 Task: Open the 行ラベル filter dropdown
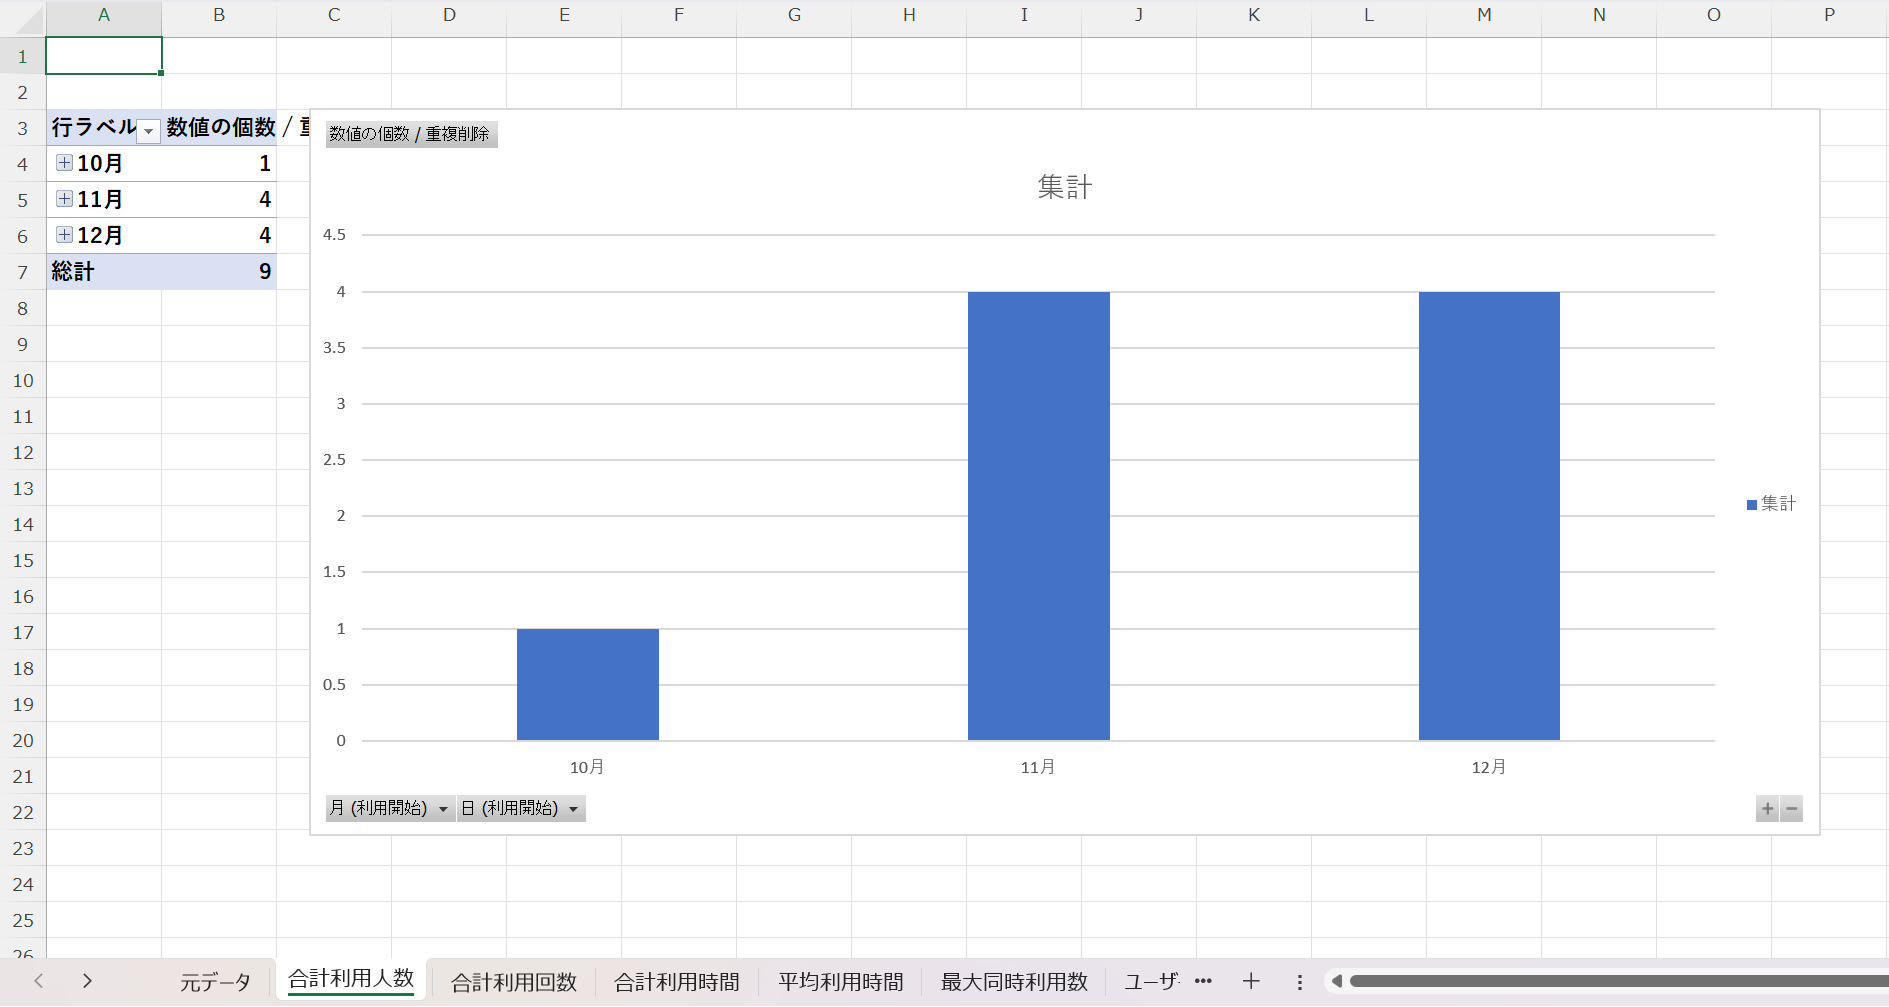[148, 131]
